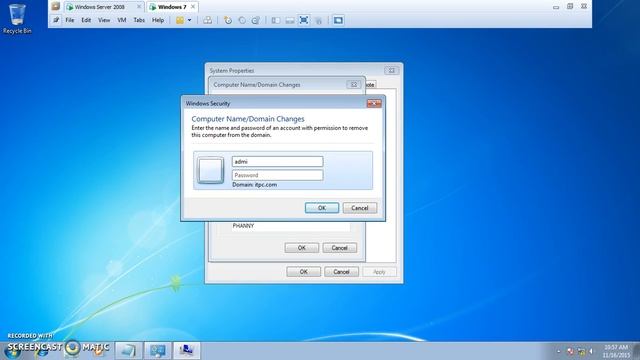This screenshot has width=640, height=360.
Task: Click the console view icon
Action: tap(338, 20)
